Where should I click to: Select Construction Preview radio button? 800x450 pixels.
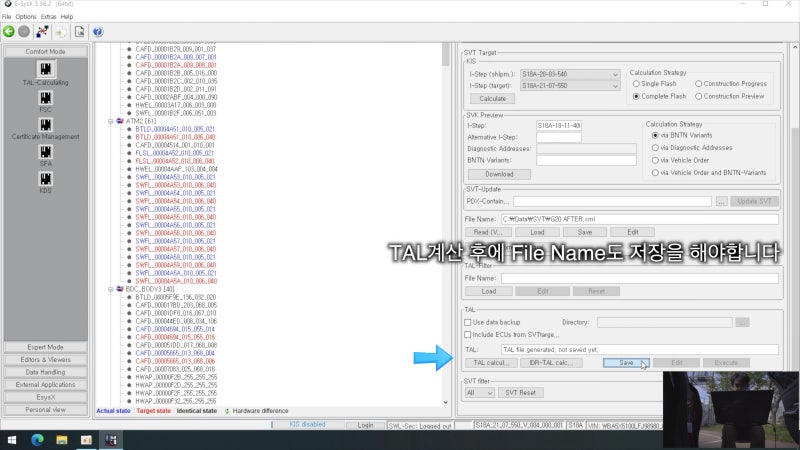[x=698, y=96]
